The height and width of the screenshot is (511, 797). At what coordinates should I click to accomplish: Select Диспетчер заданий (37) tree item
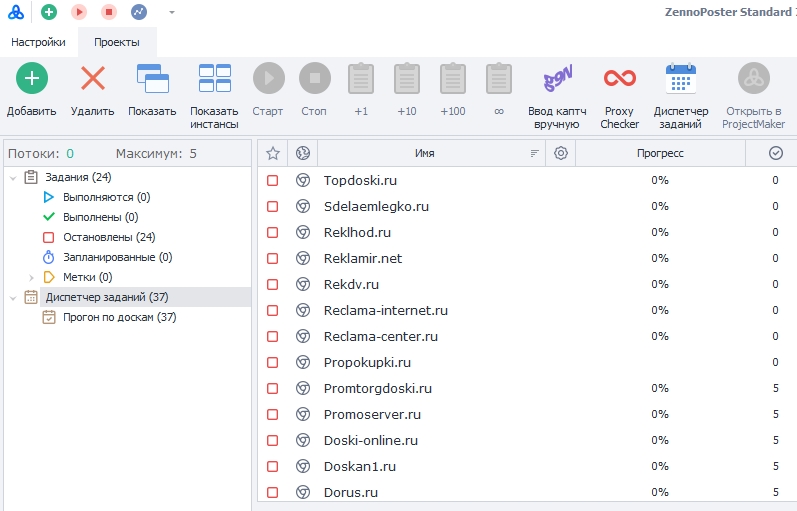point(107,297)
